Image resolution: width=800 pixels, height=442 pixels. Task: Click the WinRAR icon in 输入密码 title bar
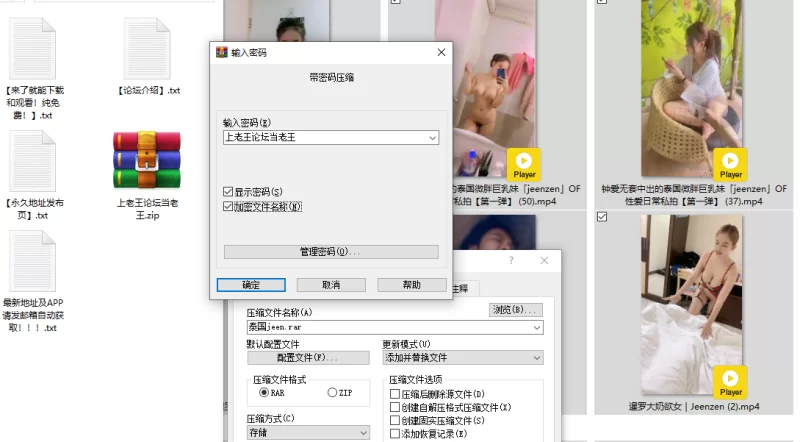(x=221, y=52)
